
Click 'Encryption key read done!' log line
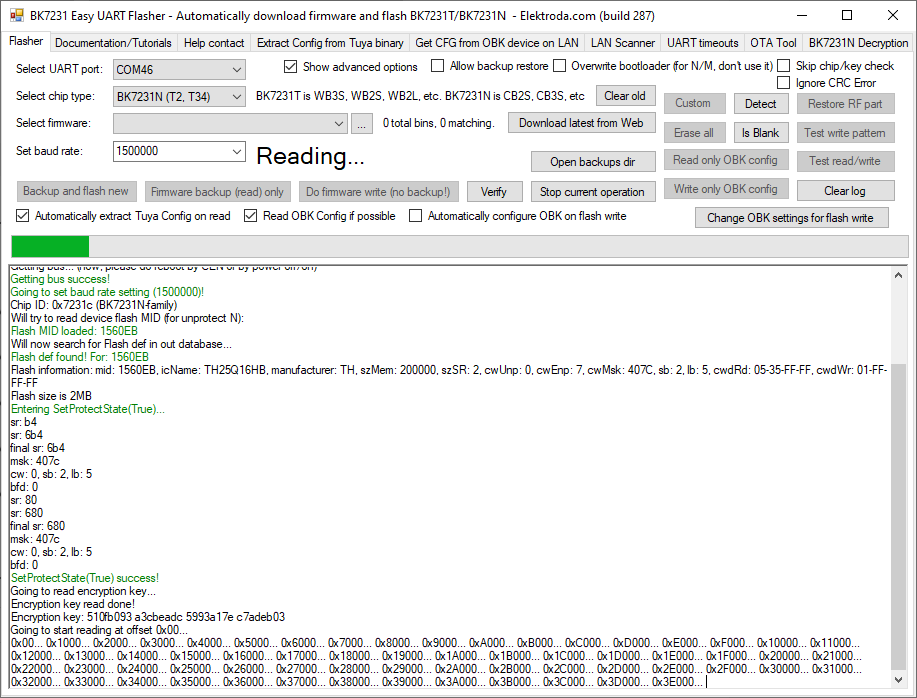(x=73, y=604)
